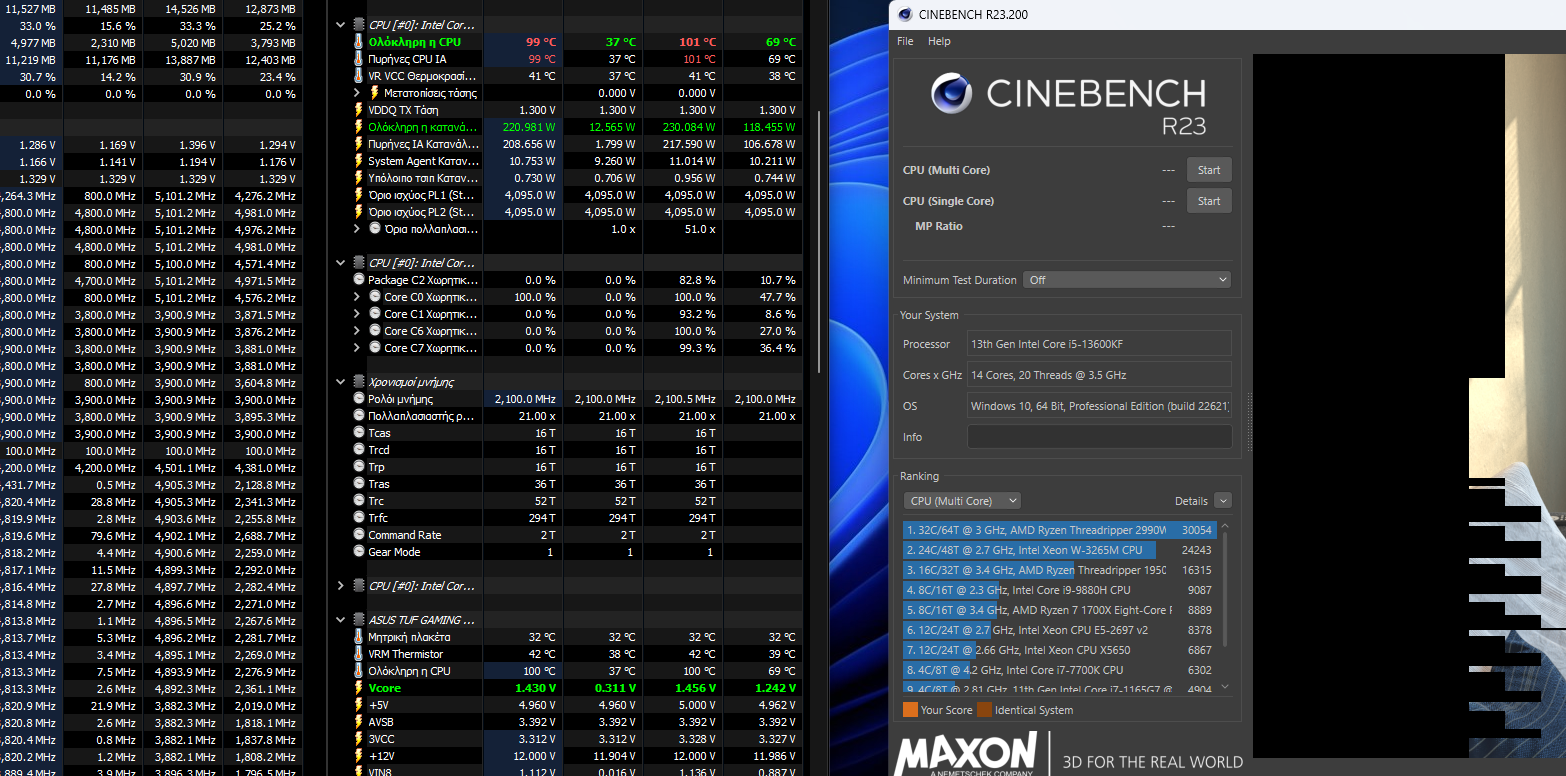Click the chip icon of ASUS TUF GAMING header
This screenshot has height=776, width=1566.
coord(359,620)
